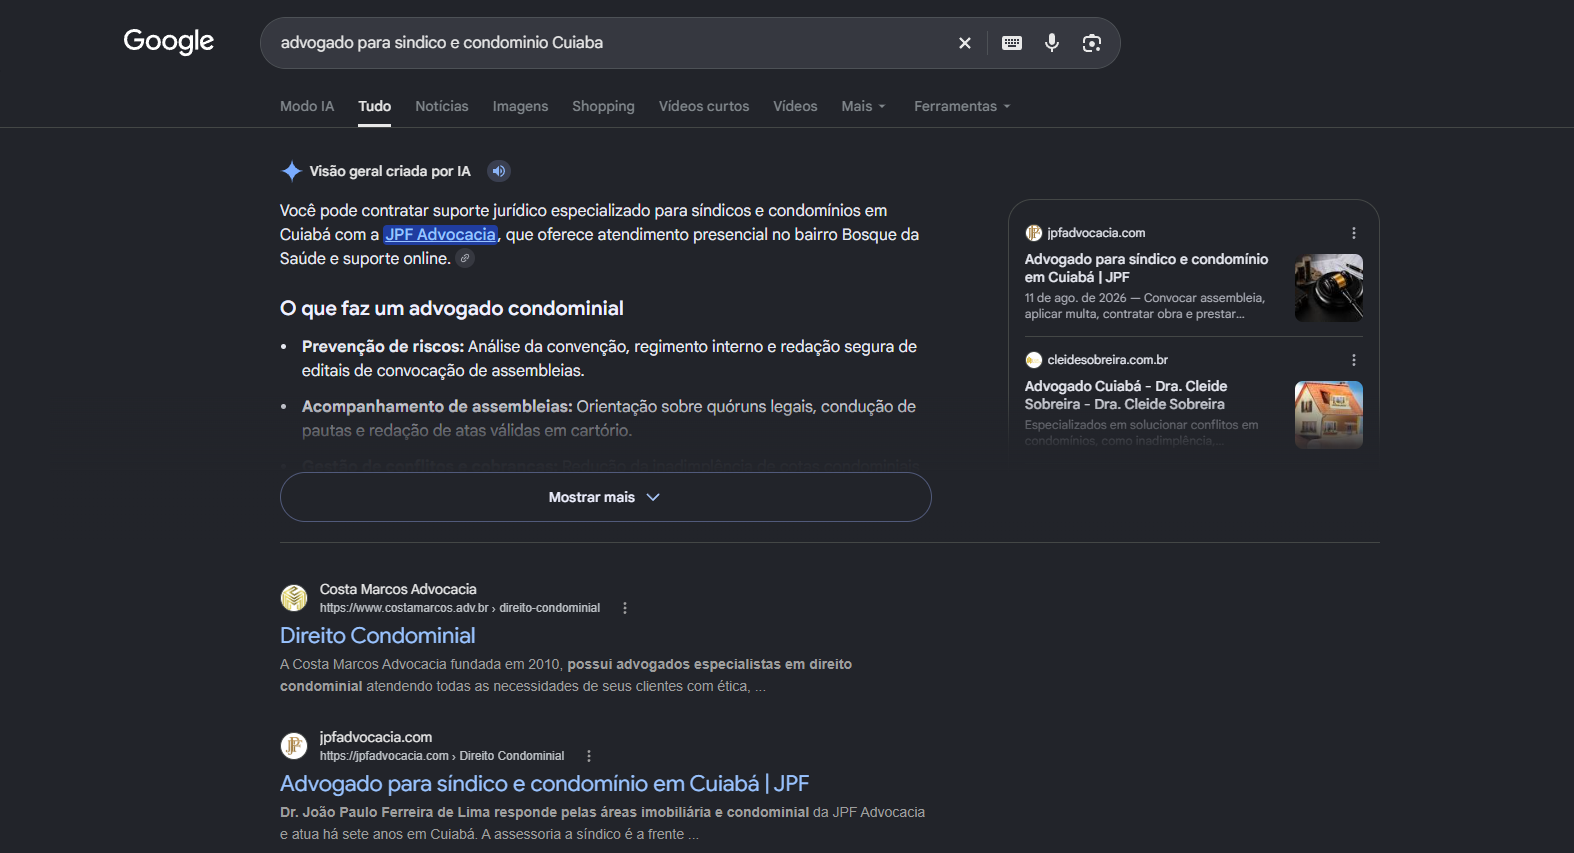Click the source link icon after 'suporte online'
This screenshot has width=1574, height=853.
click(x=465, y=259)
